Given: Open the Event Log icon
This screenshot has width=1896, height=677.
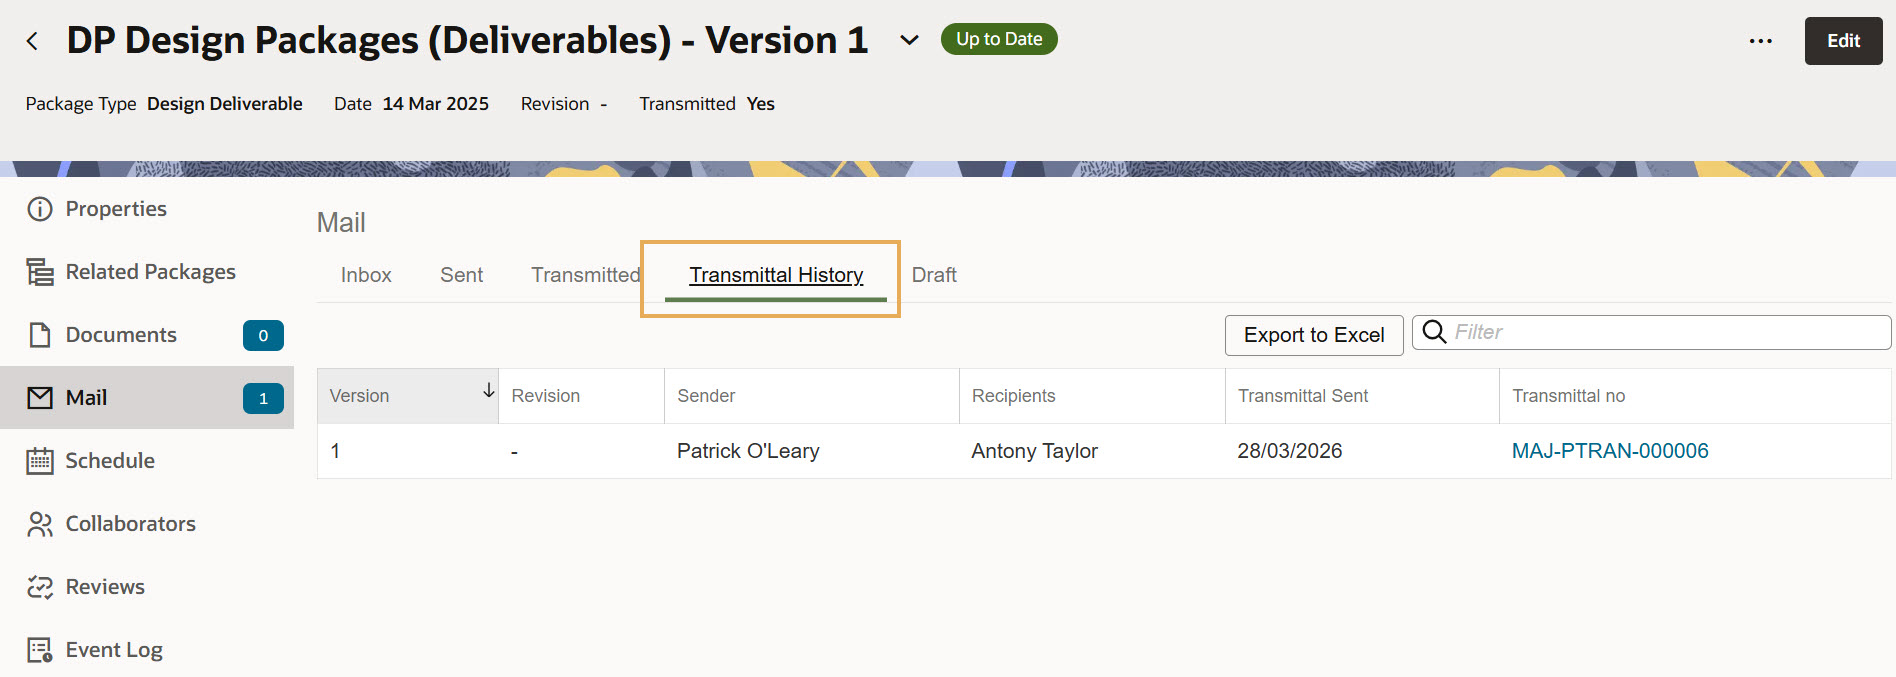Looking at the screenshot, I should 40,650.
